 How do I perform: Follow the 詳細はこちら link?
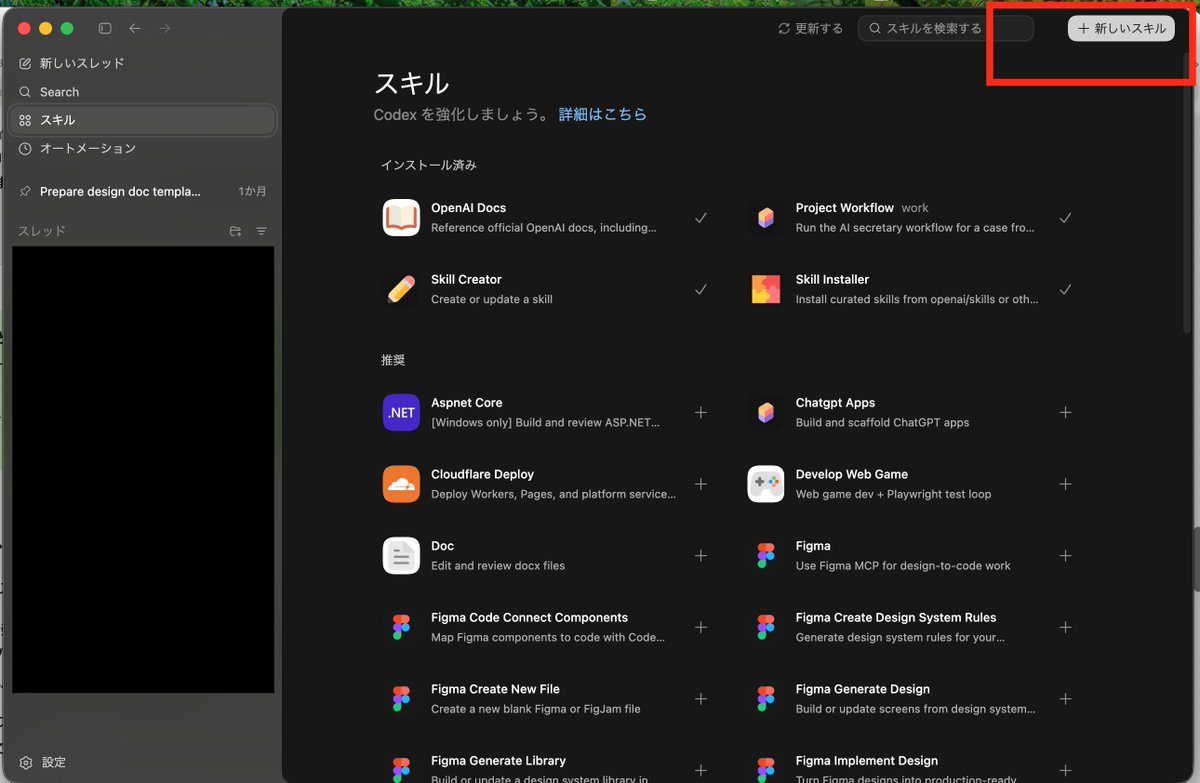[602, 114]
